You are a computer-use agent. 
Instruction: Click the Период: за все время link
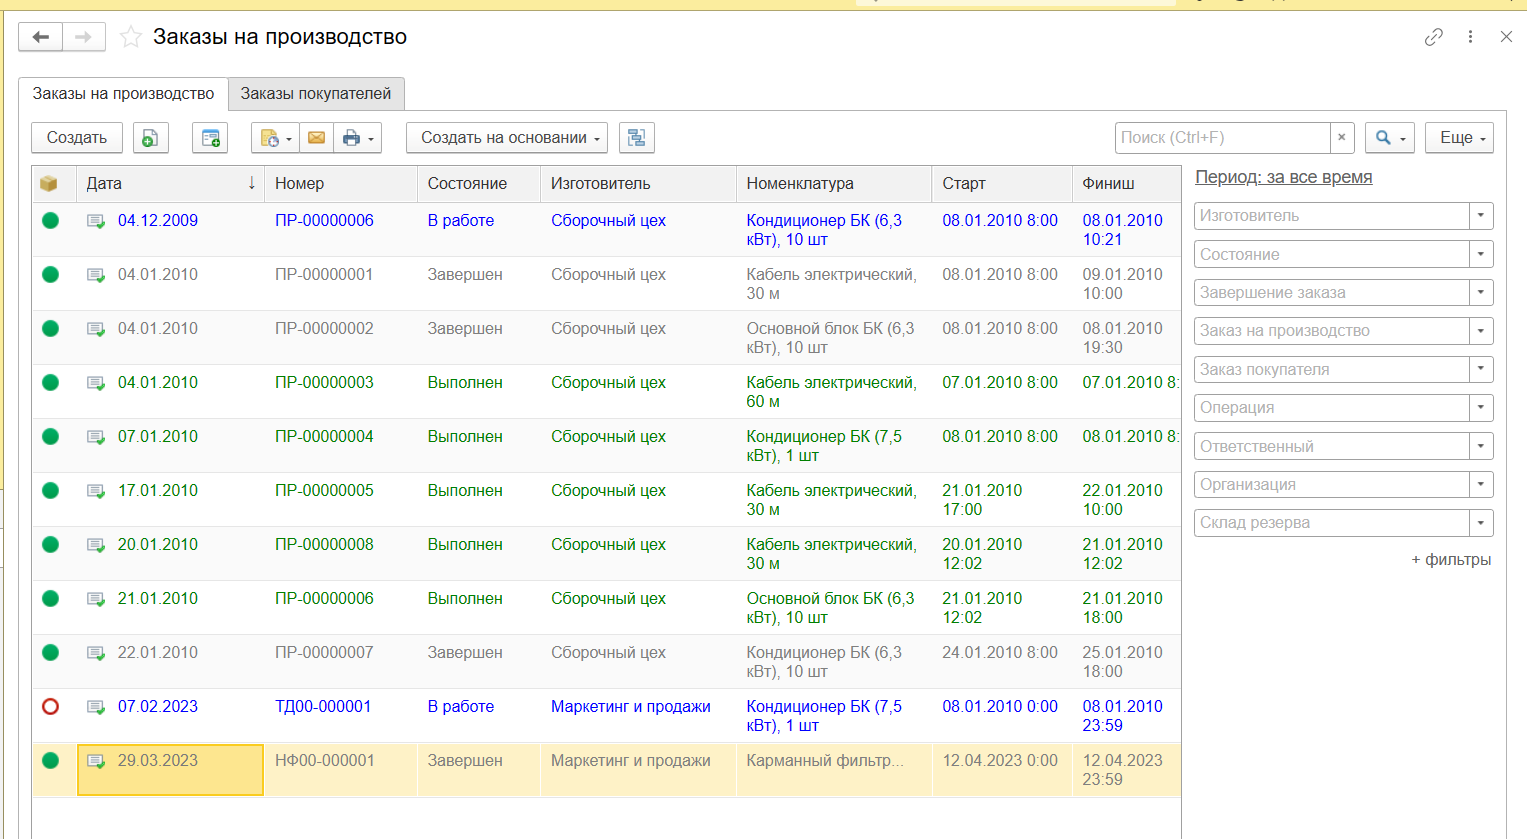1283,177
